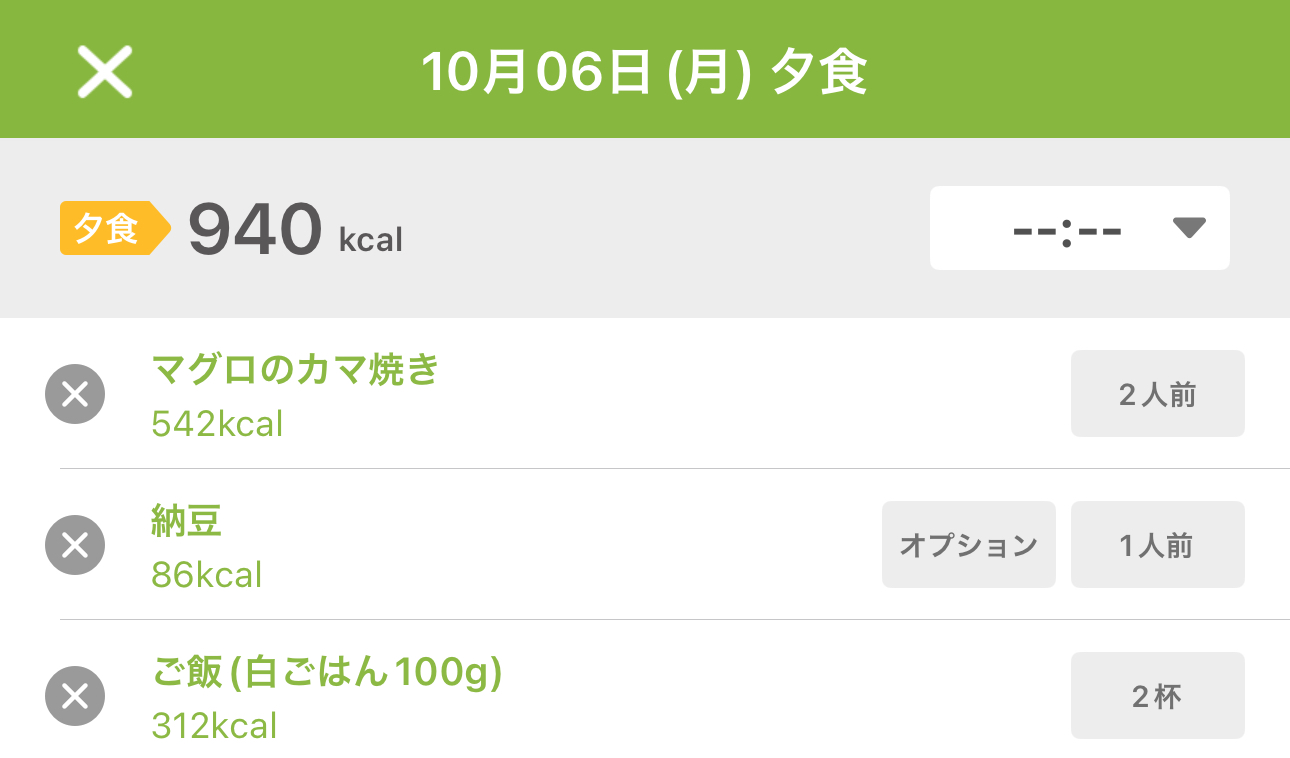The height and width of the screenshot is (758, 1290).
Task: Click the dropdown arrow beside the time
Action: click(x=1188, y=229)
